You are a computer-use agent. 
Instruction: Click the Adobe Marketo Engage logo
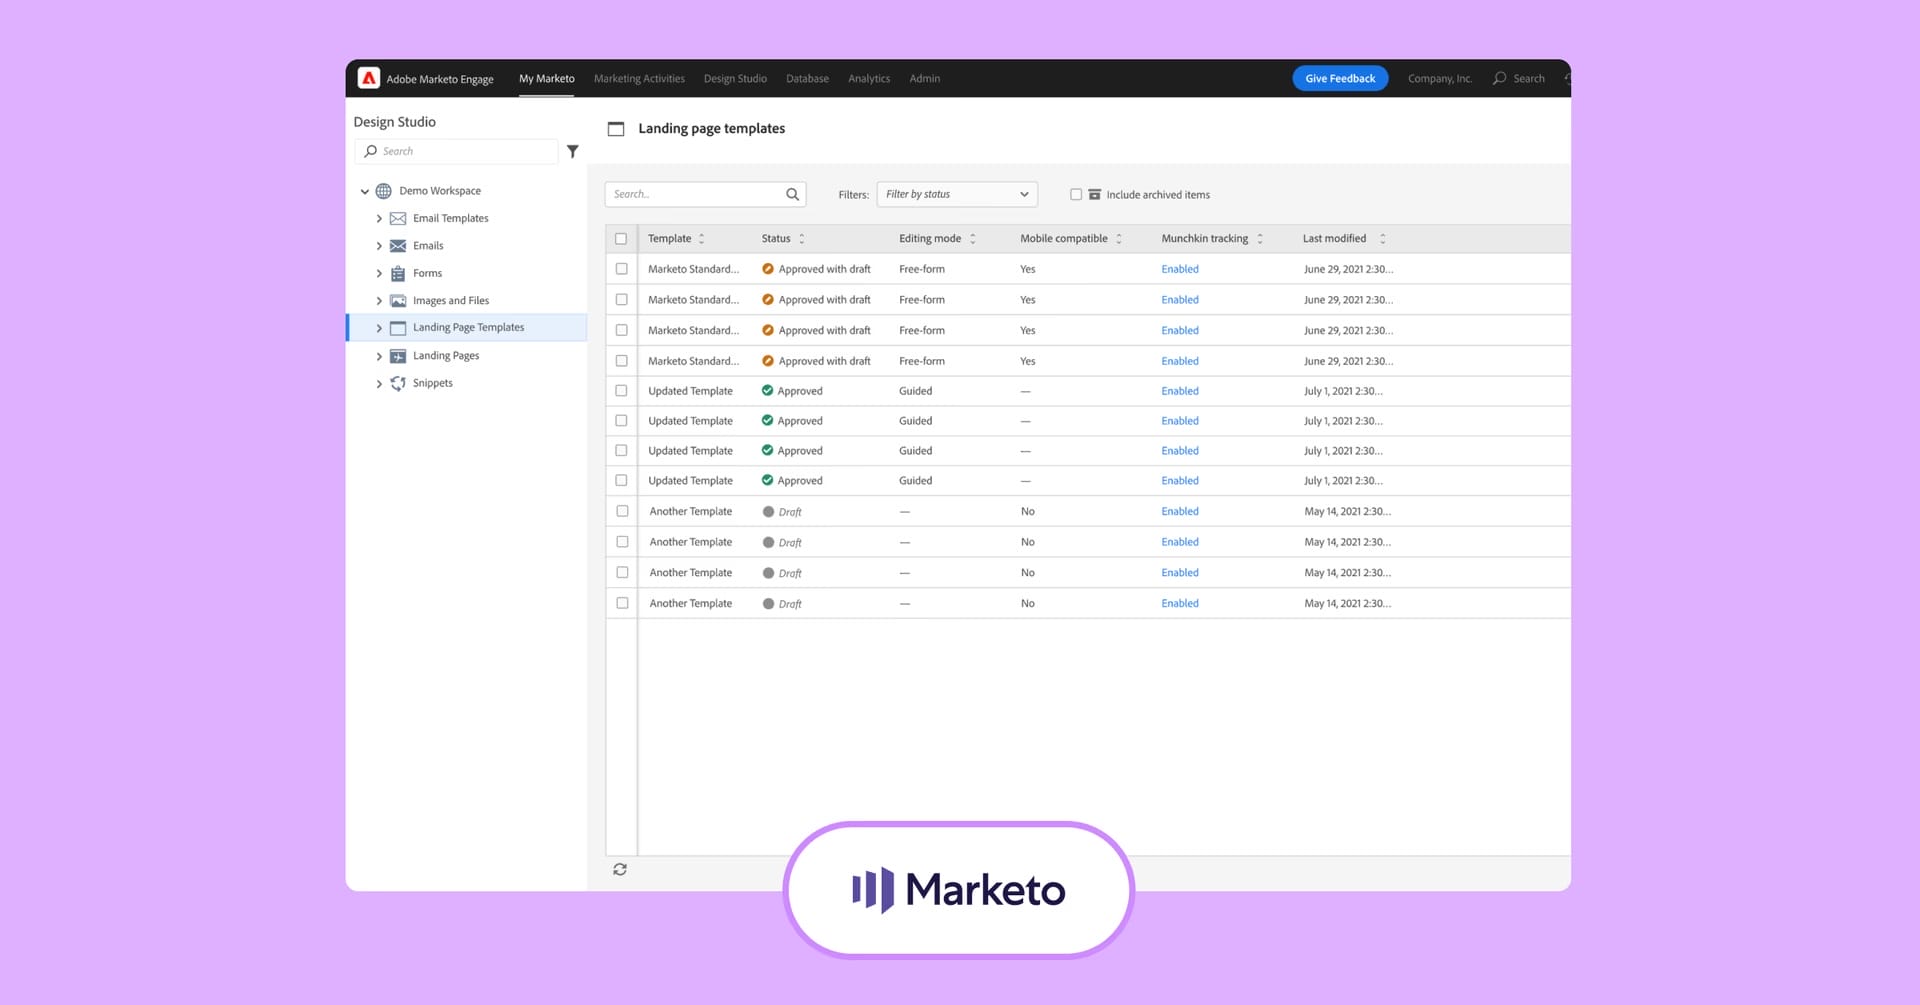click(370, 78)
